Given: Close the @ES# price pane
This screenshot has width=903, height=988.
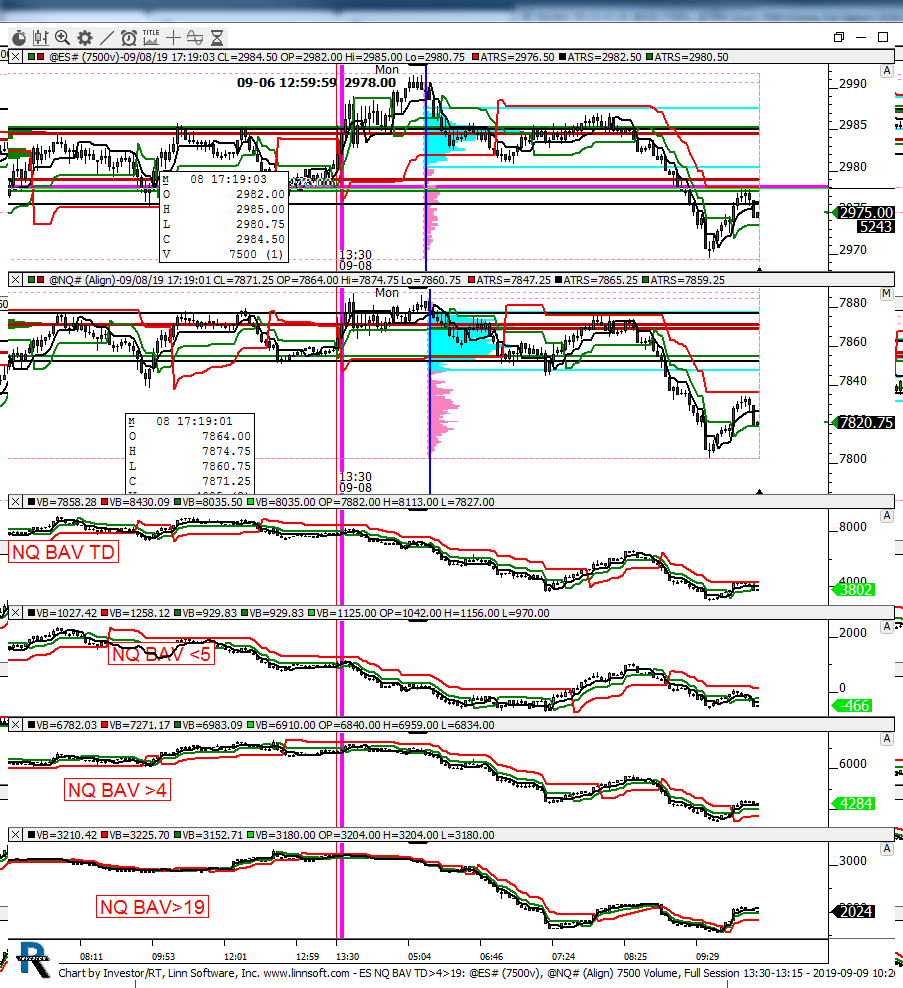Looking at the screenshot, I should (x=15, y=57).
